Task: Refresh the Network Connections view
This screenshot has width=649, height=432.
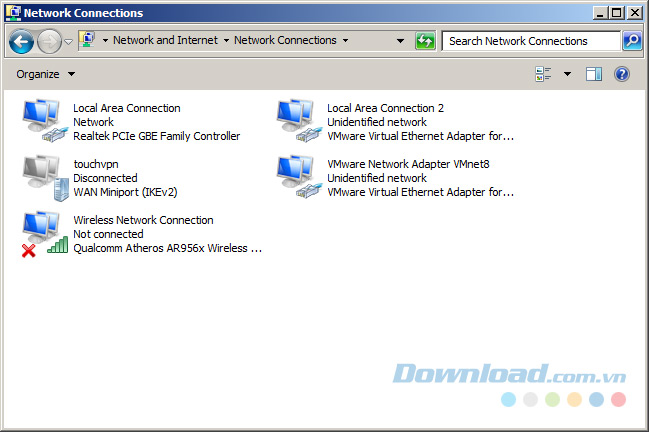Action: tap(425, 41)
